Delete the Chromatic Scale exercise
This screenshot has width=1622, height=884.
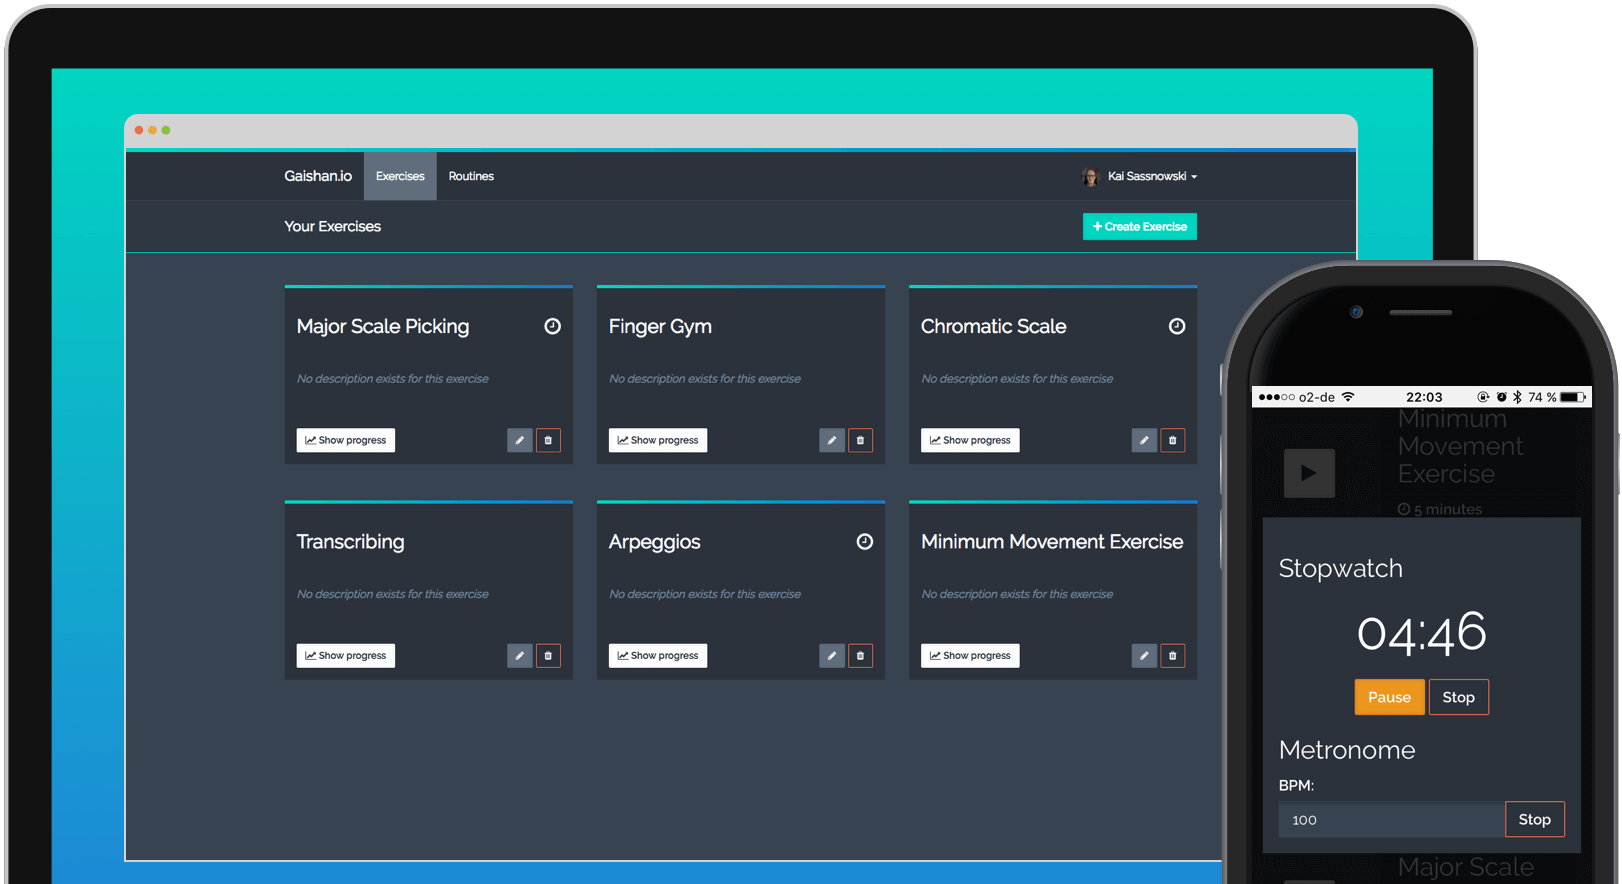coord(1172,440)
